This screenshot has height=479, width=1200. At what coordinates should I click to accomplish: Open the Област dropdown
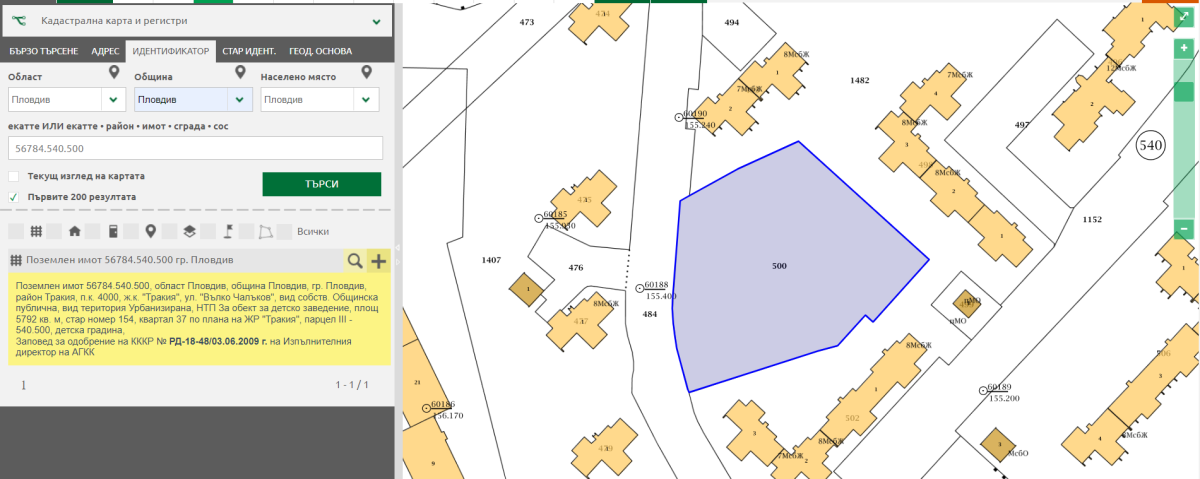click(x=113, y=100)
